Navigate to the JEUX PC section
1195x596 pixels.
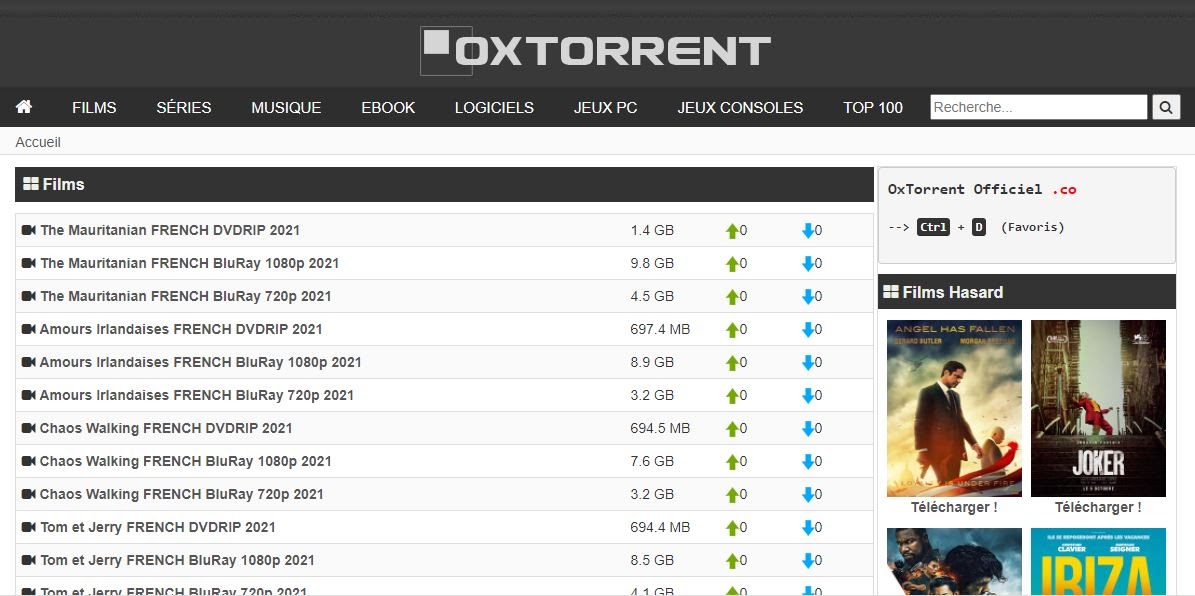[x=605, y=107]
